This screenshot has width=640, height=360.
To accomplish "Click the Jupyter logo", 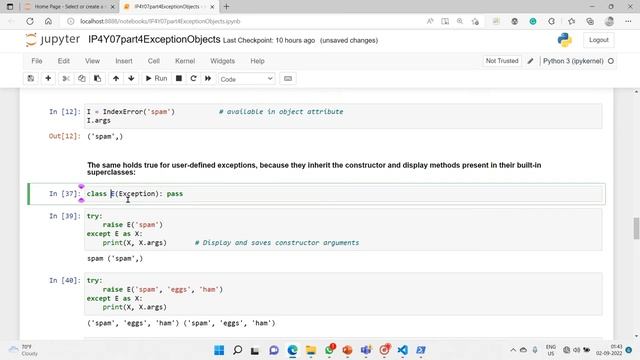I will [x=53, y=40].
